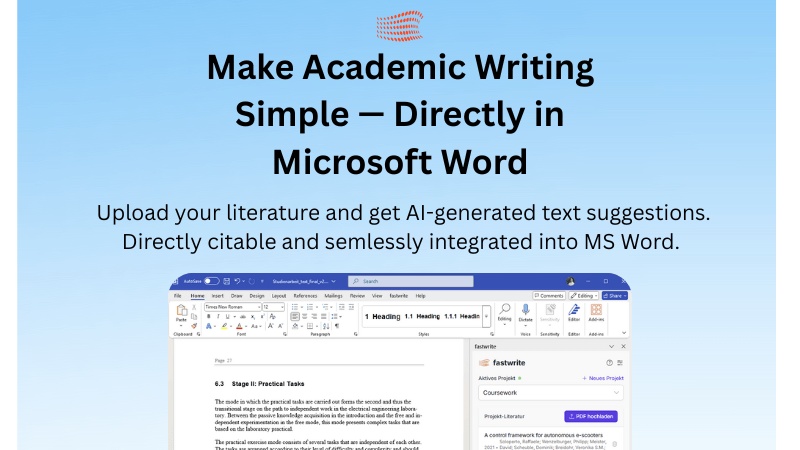This screenshot has height=450, width=800.
Task: Click the Paste clipboard icon
Action: pyautogui.click(x=181, y=312)
